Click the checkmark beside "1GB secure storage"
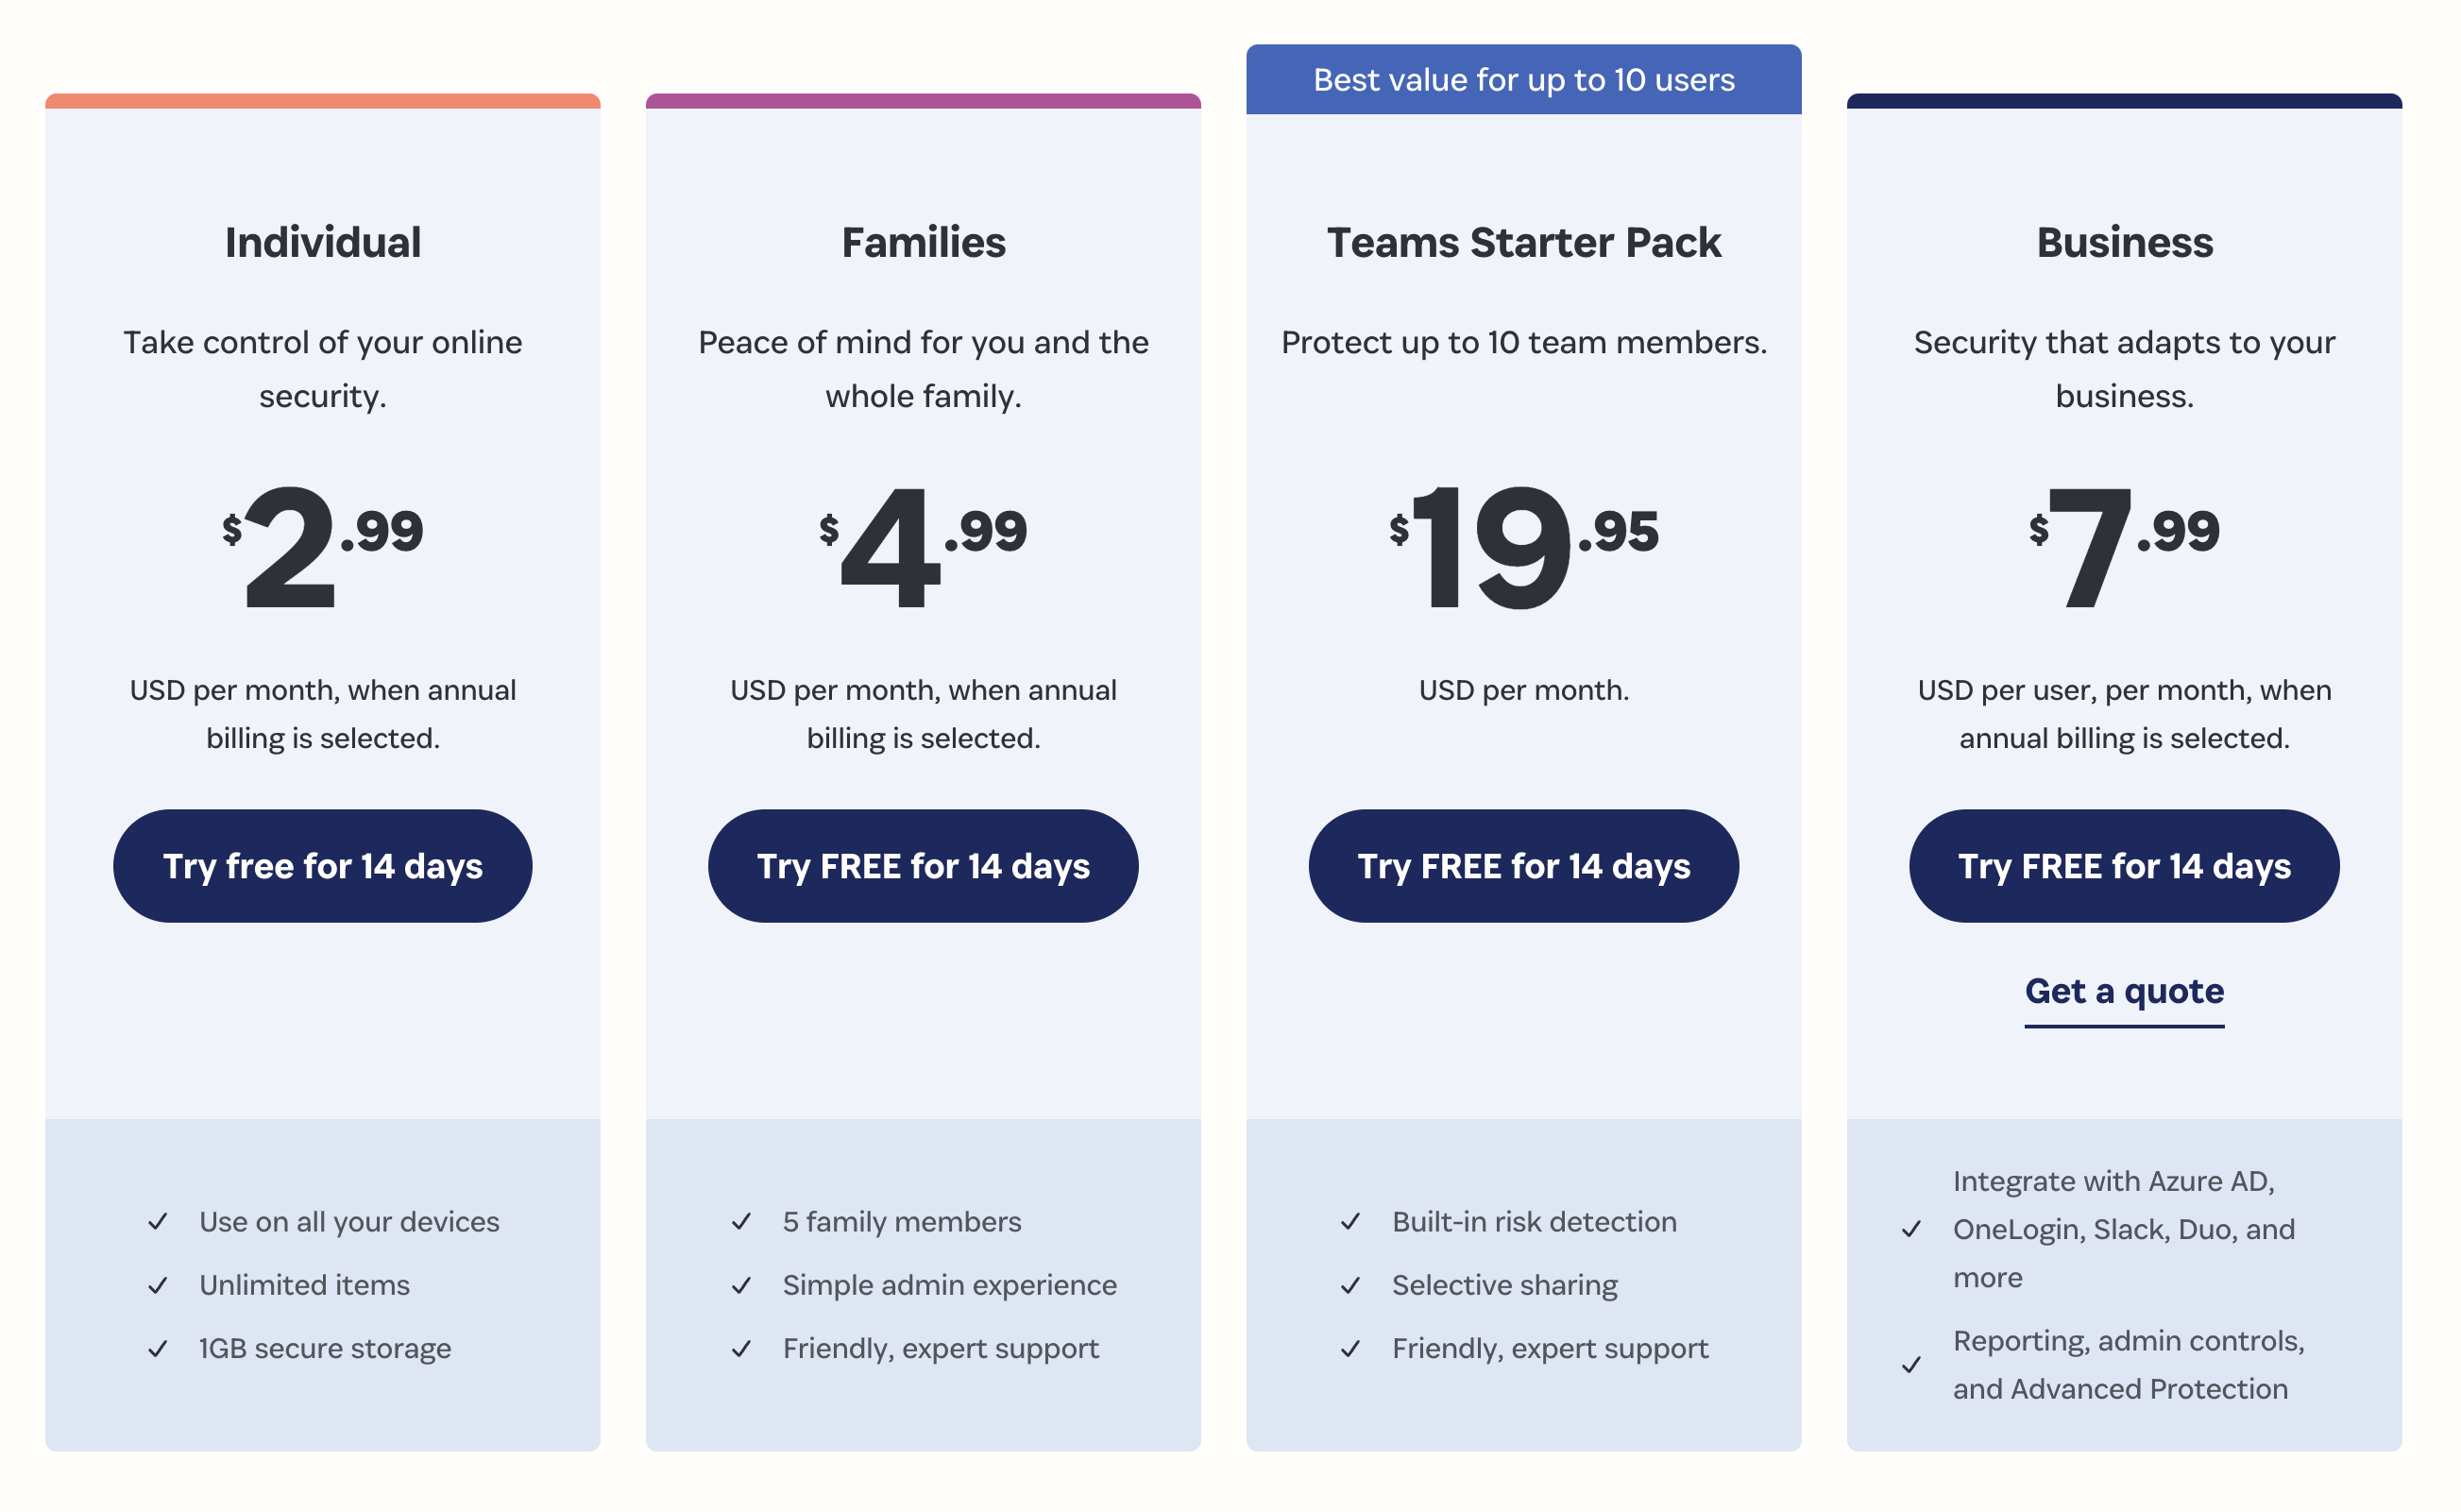This screenshot has height=1512, width=2461. [158, 1349]
